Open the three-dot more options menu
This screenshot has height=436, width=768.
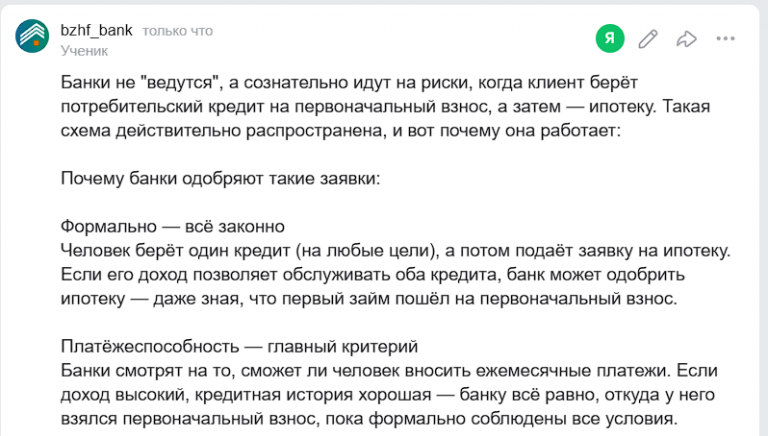coord(726,39)
